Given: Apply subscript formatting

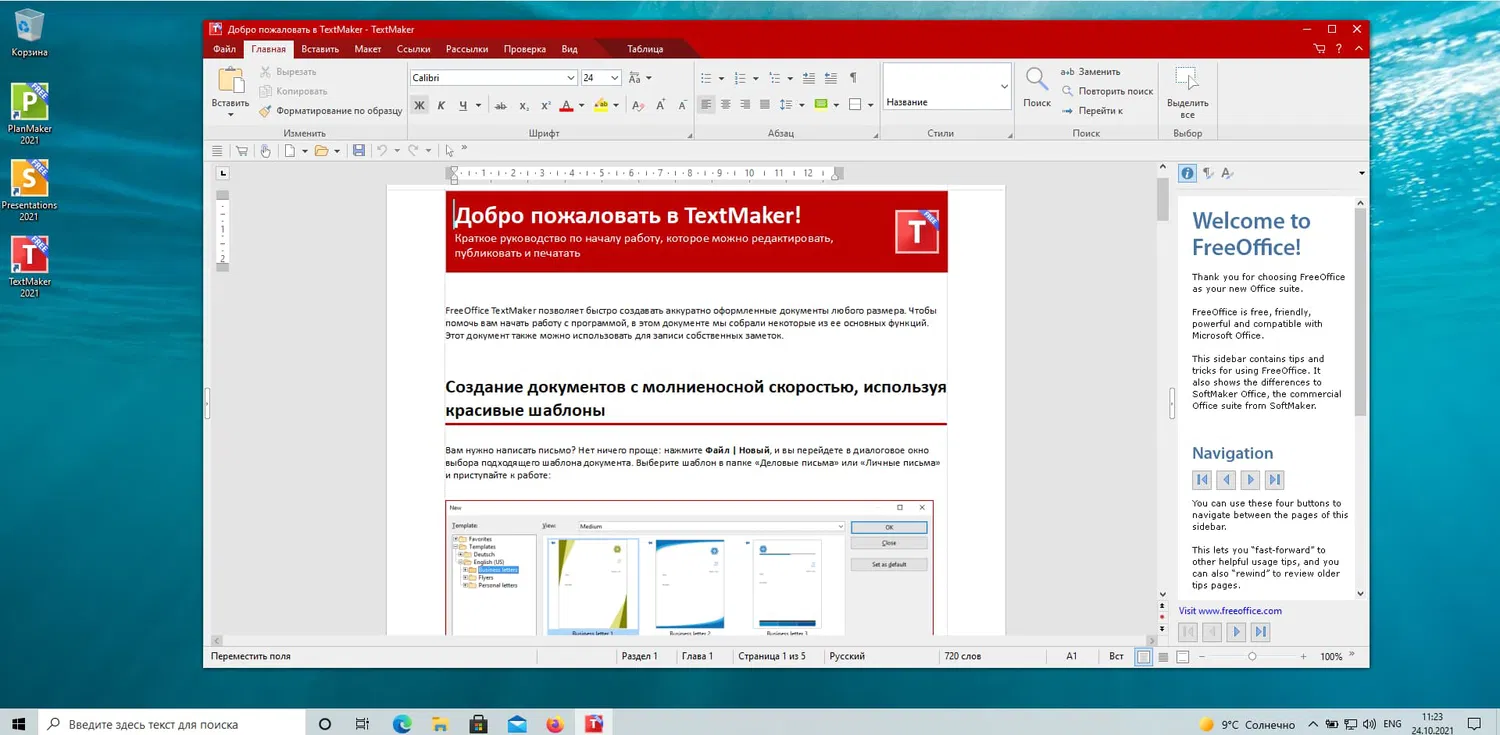Looking at the screenshot, I should pyautogui.click(x=522, y=104).
